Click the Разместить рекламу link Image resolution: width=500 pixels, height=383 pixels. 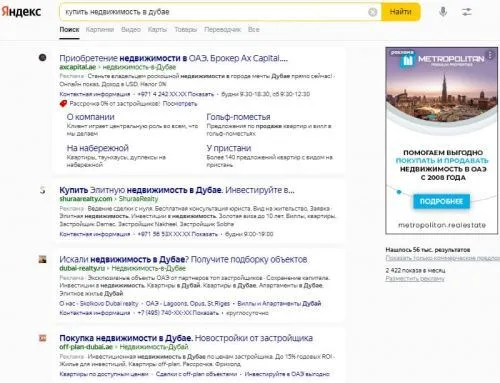click(415, 279)
